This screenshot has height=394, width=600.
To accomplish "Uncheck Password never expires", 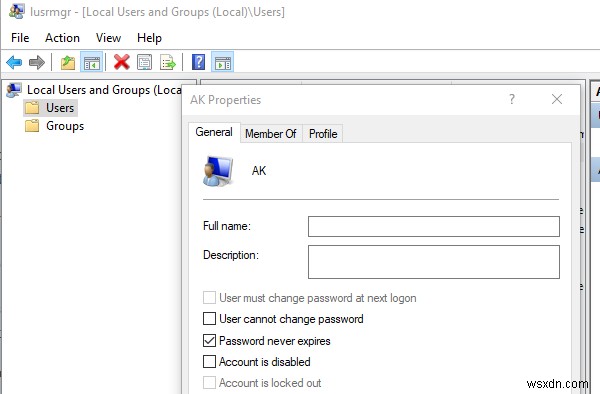I will click(x=209, y=340).
